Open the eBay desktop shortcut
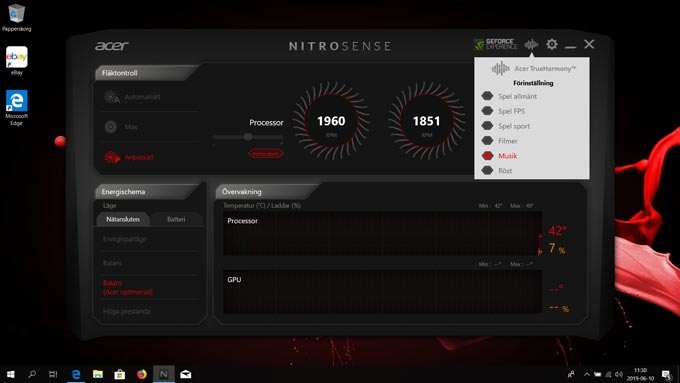This screenshot has height=383, width=680. [x=16, y=61]
